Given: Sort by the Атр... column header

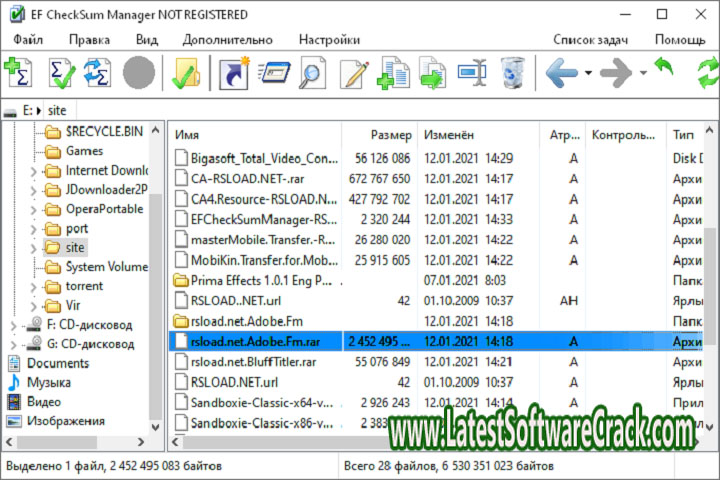Looking at the screenshot, I should point(563,135).
